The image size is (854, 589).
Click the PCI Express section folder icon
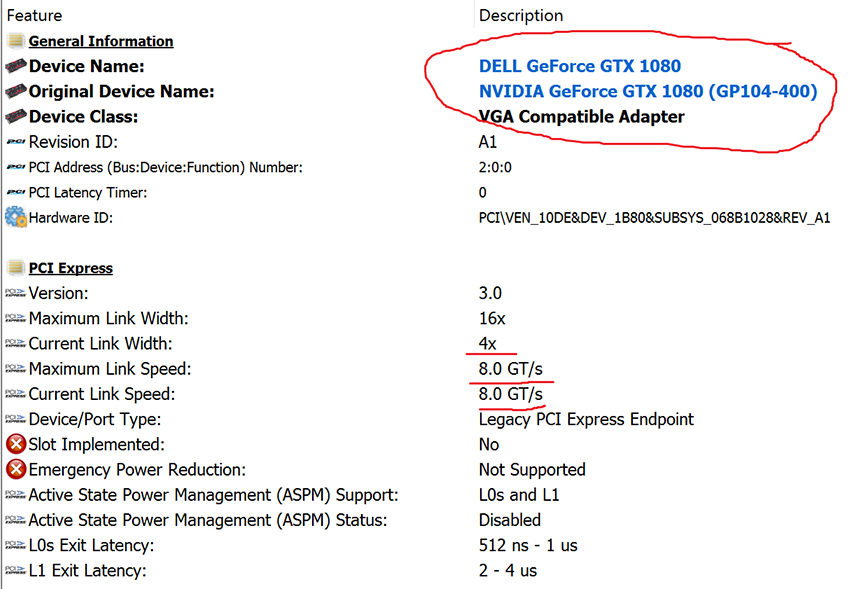click(15, 268)
